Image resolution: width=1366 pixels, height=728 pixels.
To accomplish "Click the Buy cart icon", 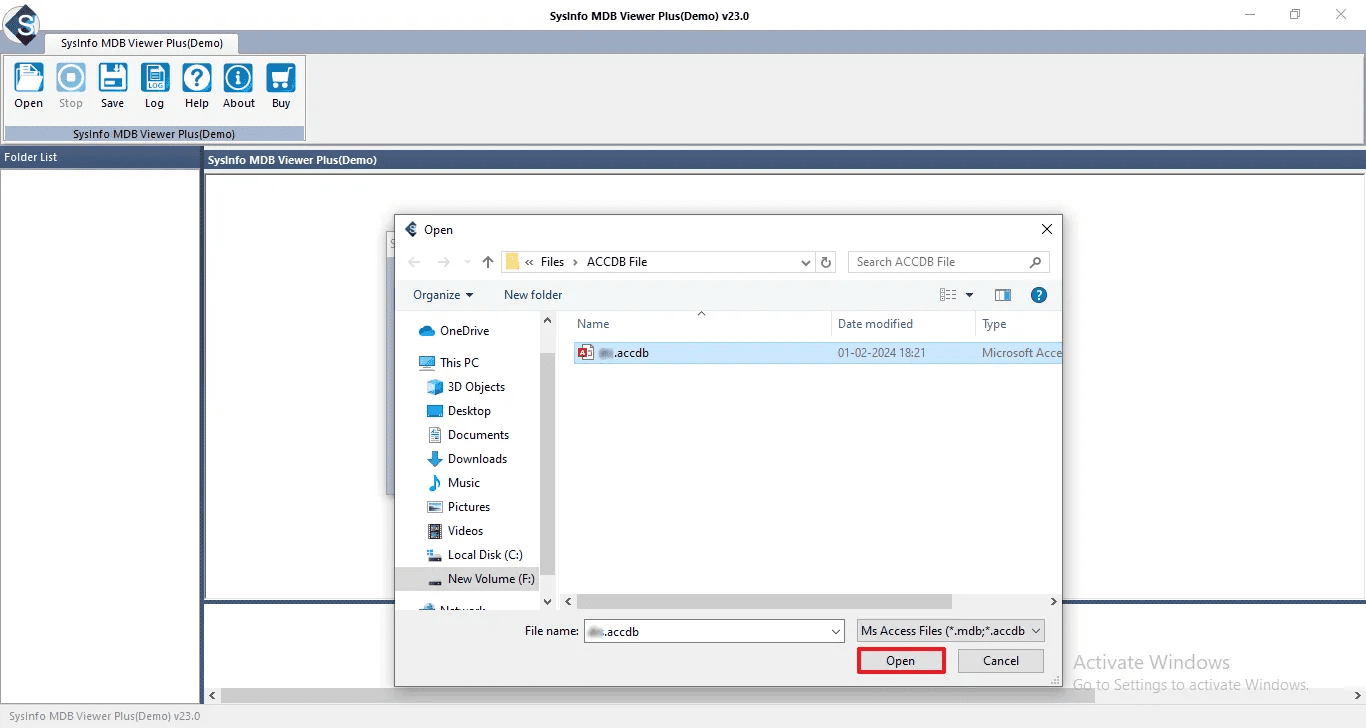I will pyautogui.click(x=281, y=86).
